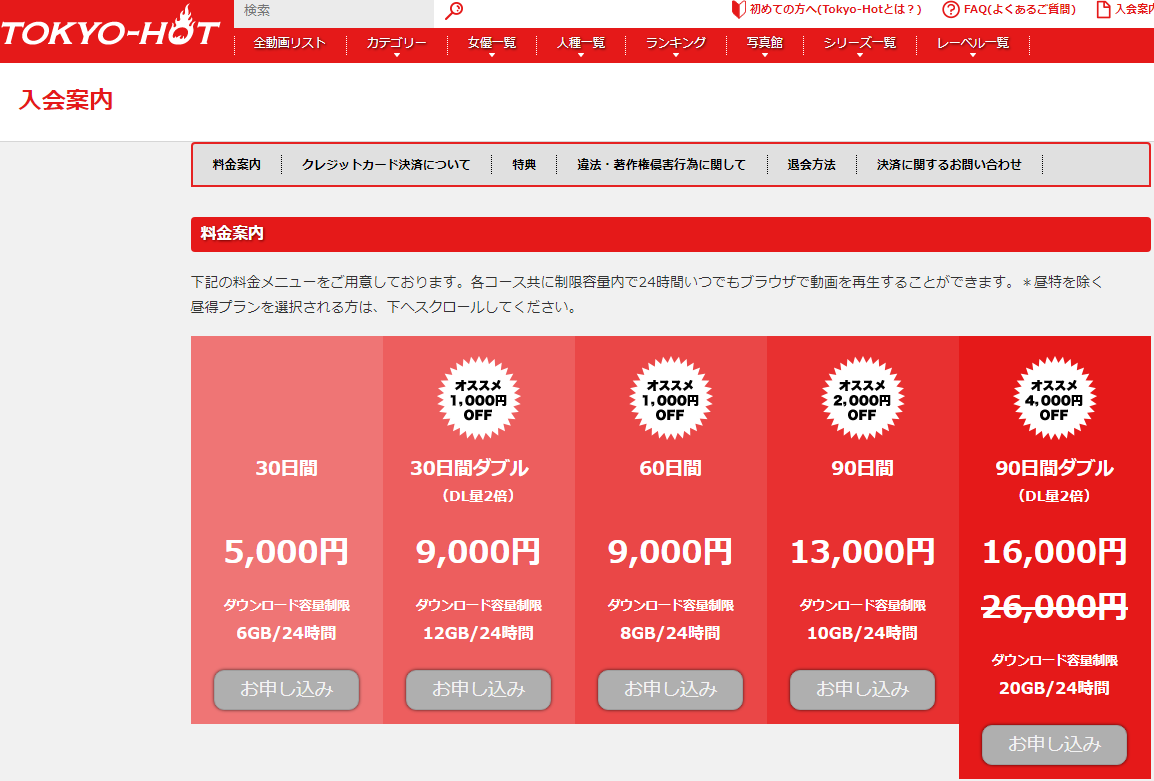1154x781 pixels.
Task: Expand the カテゴリー dropdown menu
Action: tap(395, 44)
